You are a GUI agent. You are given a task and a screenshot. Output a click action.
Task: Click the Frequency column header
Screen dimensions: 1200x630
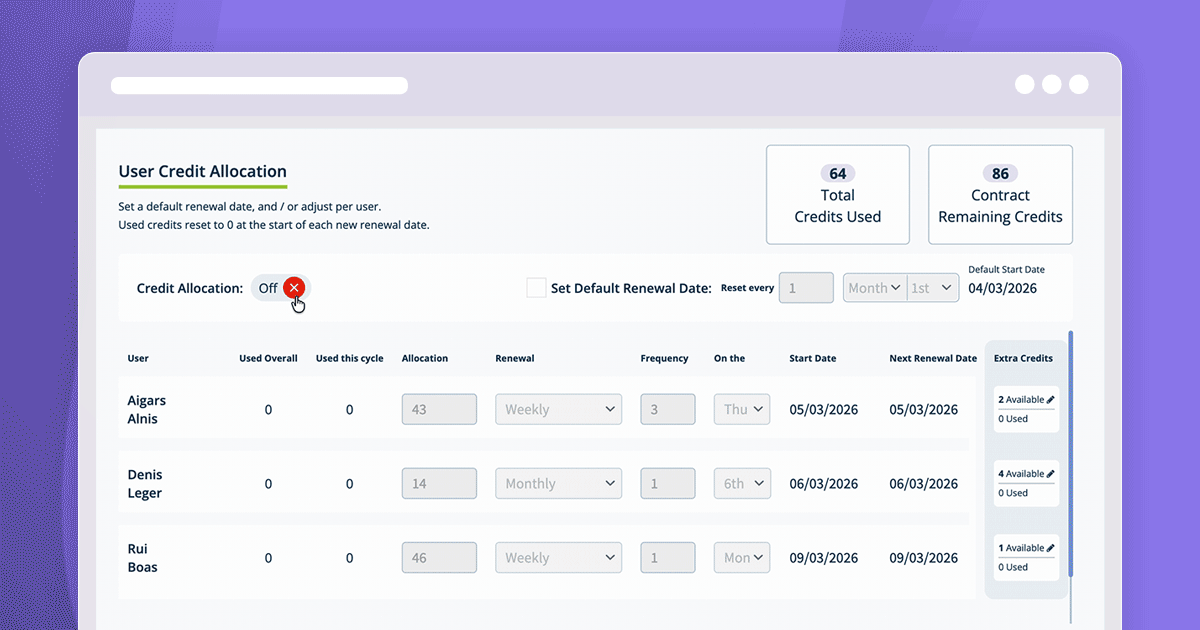coord(665,358)
